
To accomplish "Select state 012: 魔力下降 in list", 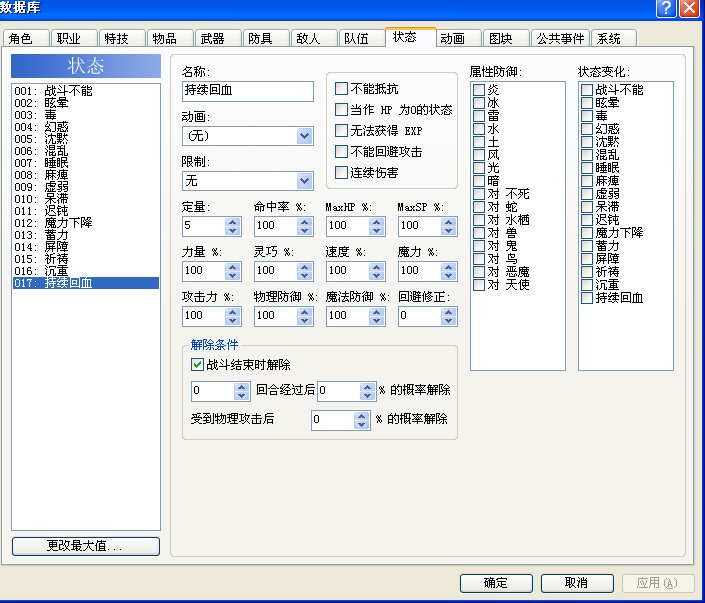I will (86, 223).
